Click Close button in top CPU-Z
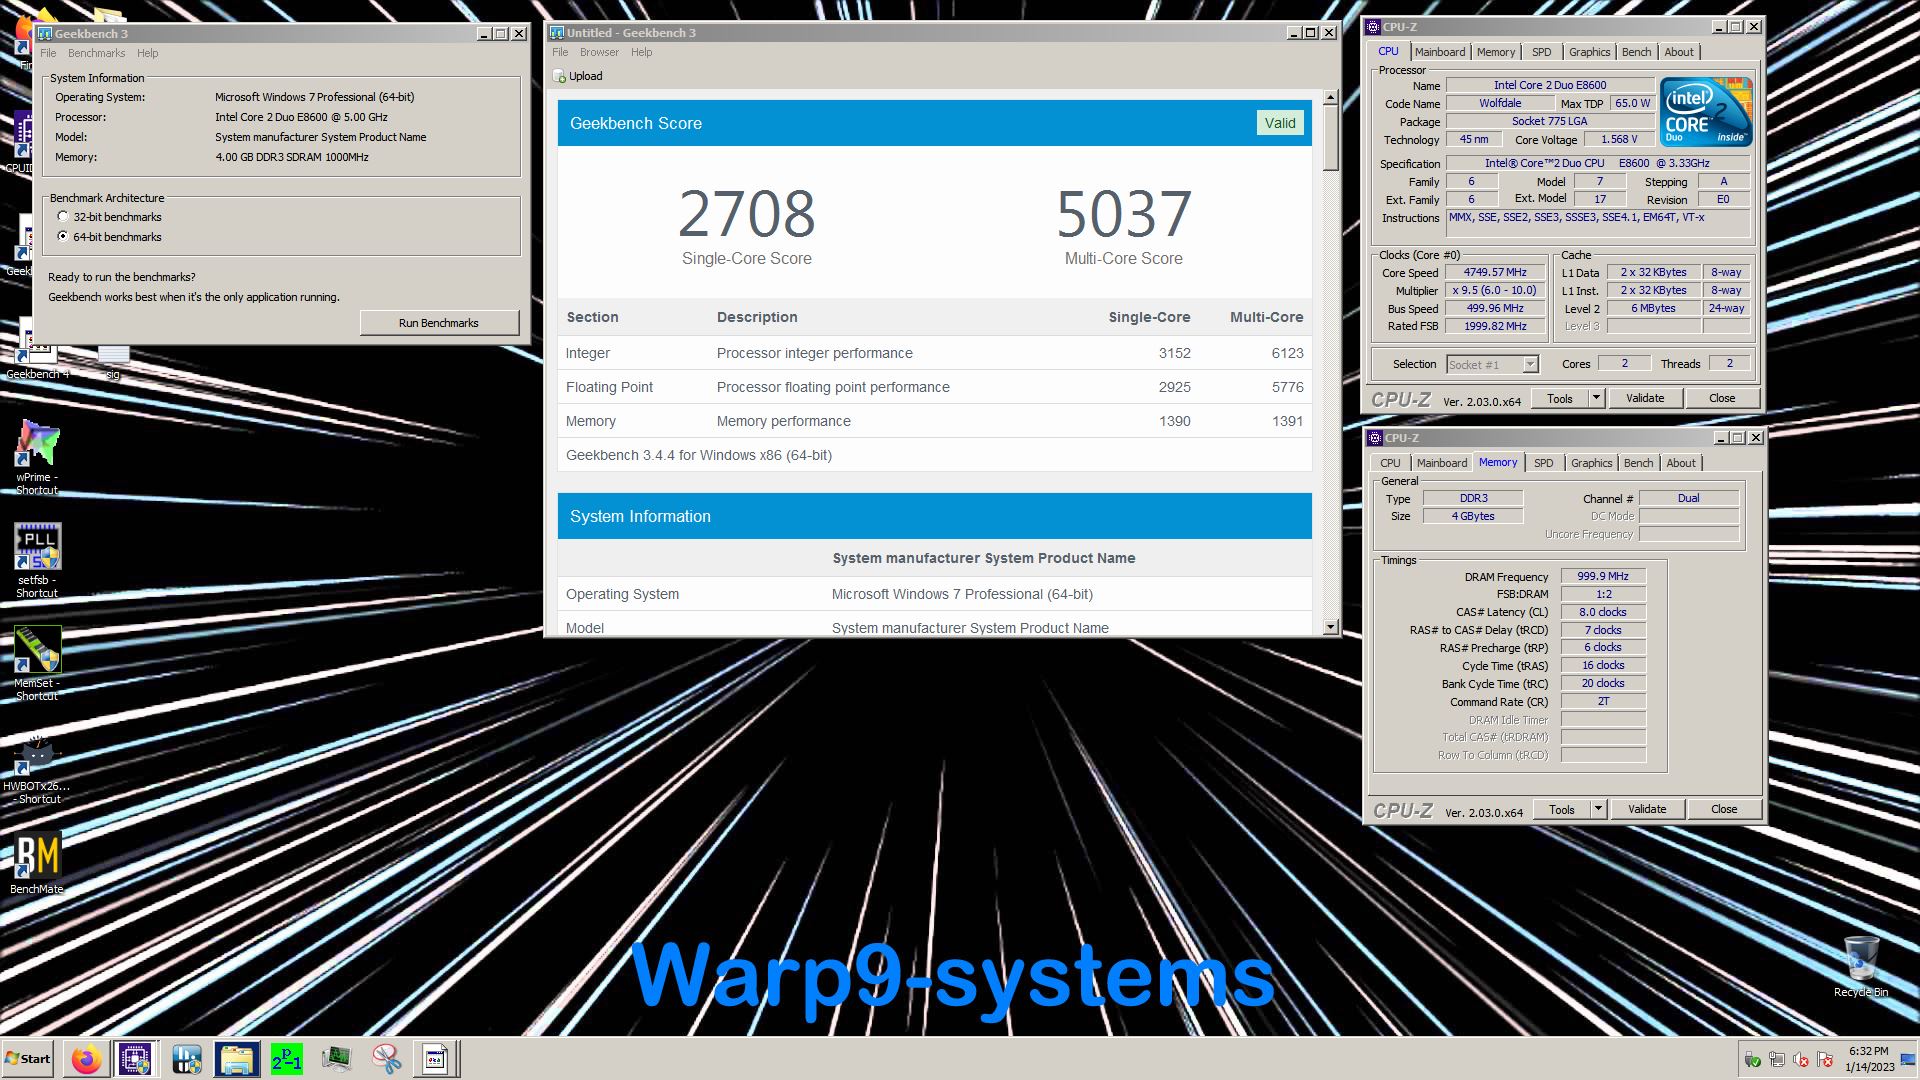This screenshot has height=1080, width=1920. pyautogui.click(x=1722, y=398)
